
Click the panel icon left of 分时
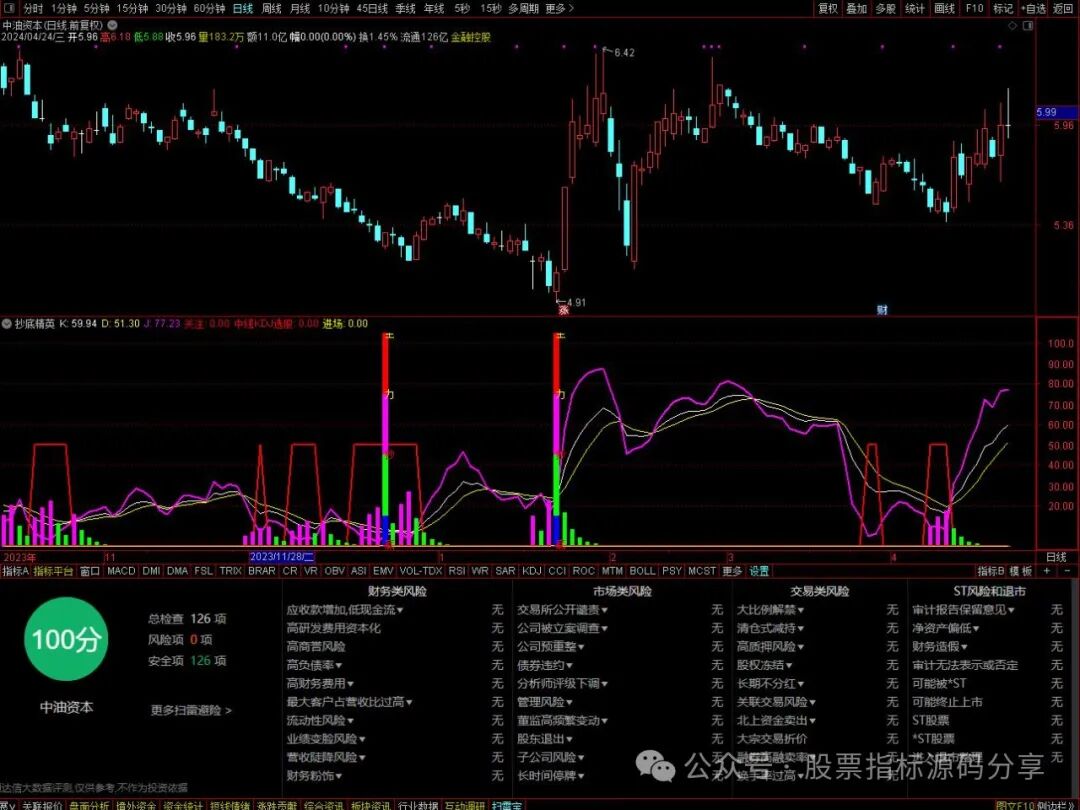(x=9, y=8)
